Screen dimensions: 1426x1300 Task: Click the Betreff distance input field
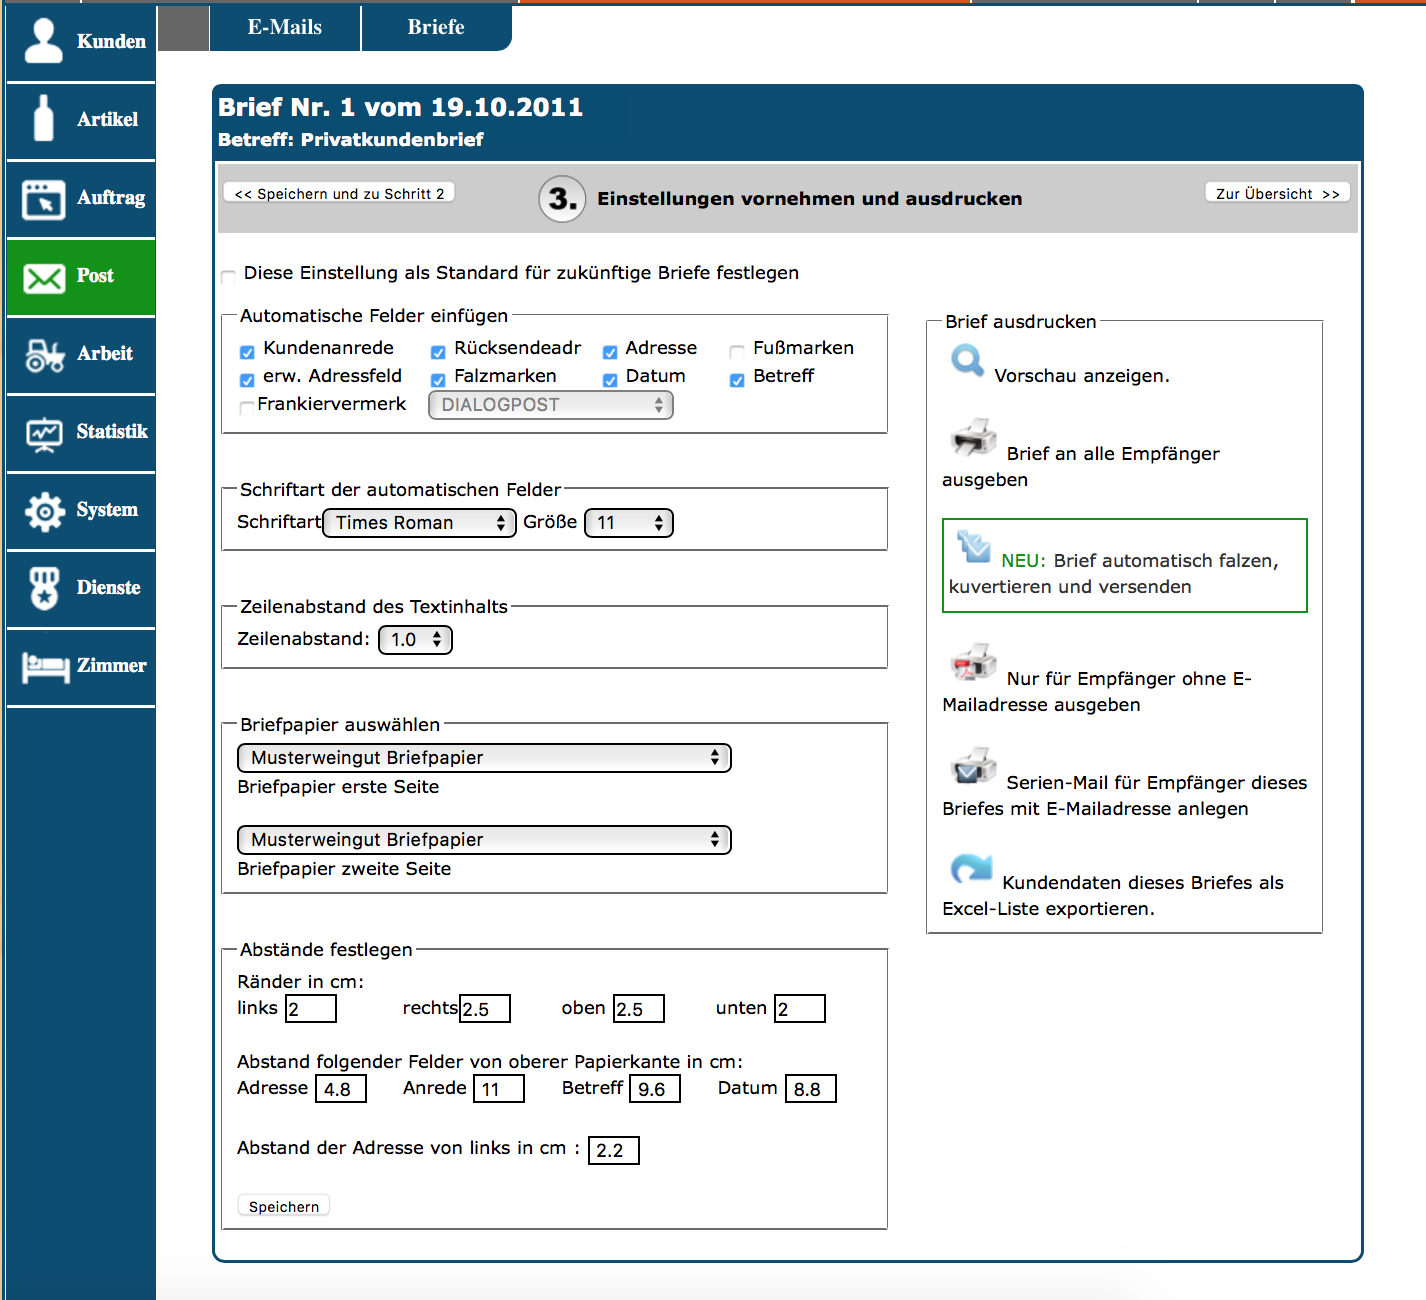(x=655, y=1089)
